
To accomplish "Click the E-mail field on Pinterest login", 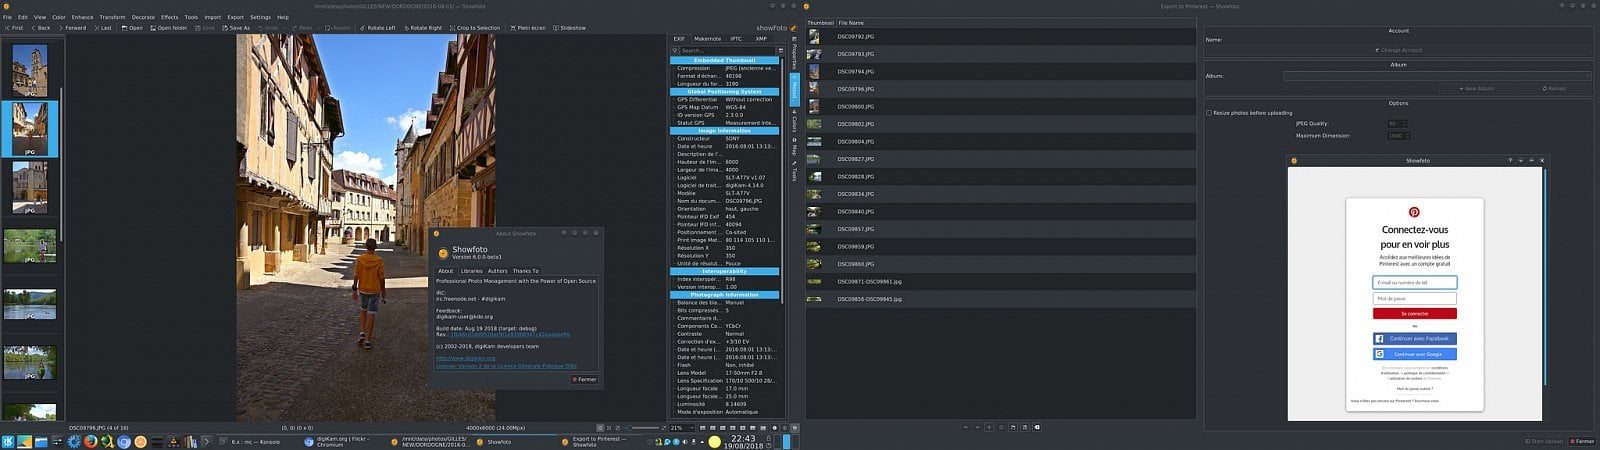I will pyautogui.click(x=1414, y=283).
